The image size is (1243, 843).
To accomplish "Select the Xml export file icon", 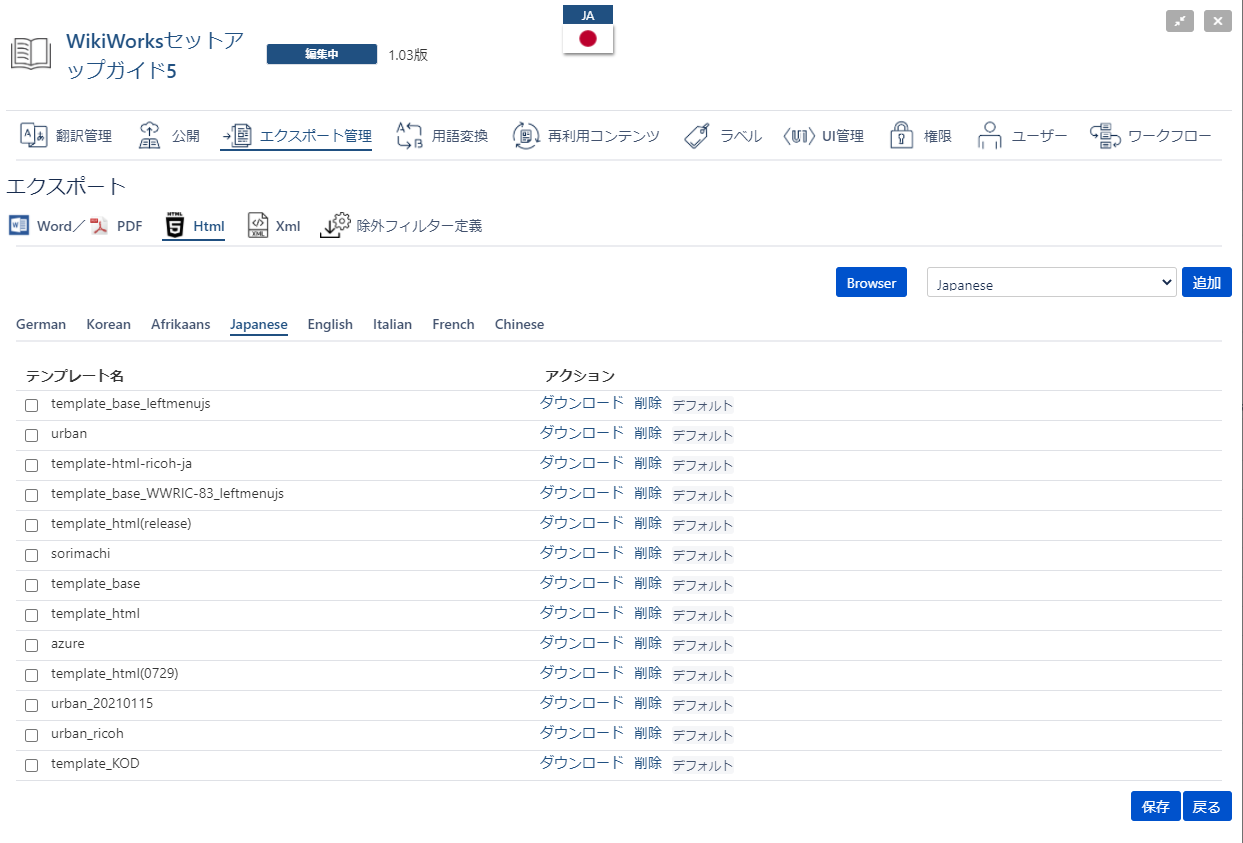I will (258, 226).
